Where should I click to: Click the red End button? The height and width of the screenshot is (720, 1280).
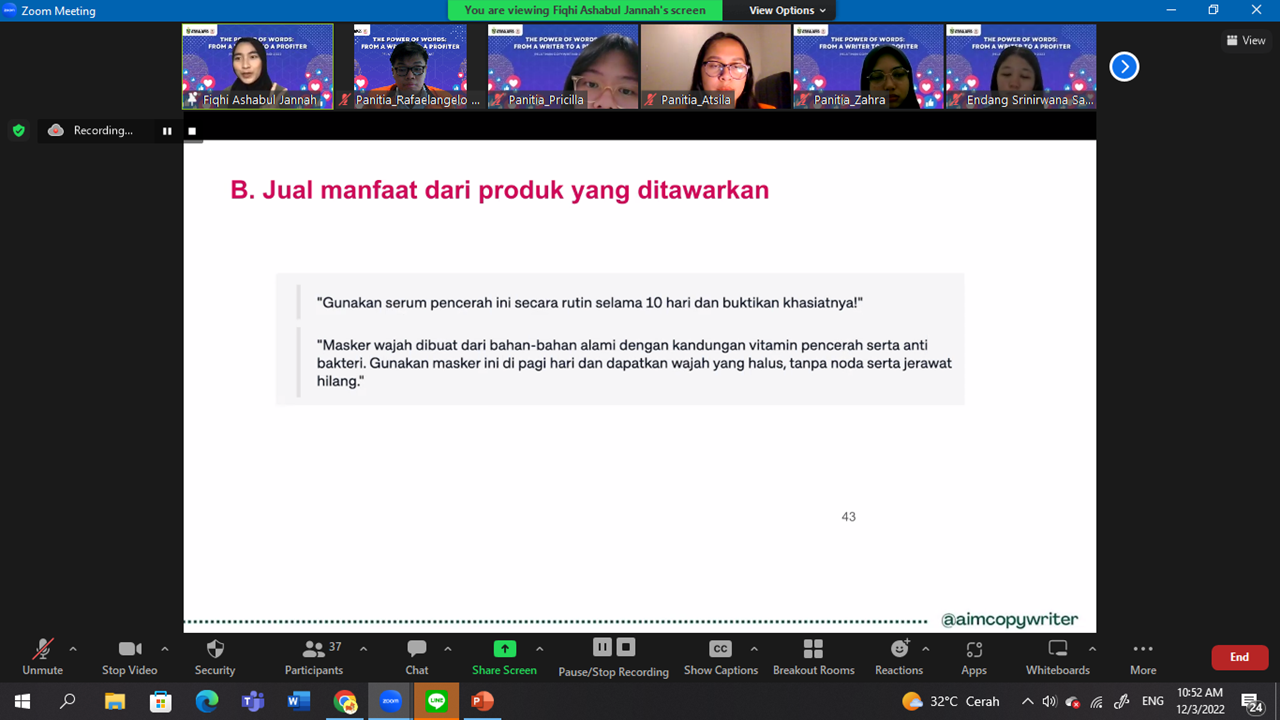[1239, 657]
